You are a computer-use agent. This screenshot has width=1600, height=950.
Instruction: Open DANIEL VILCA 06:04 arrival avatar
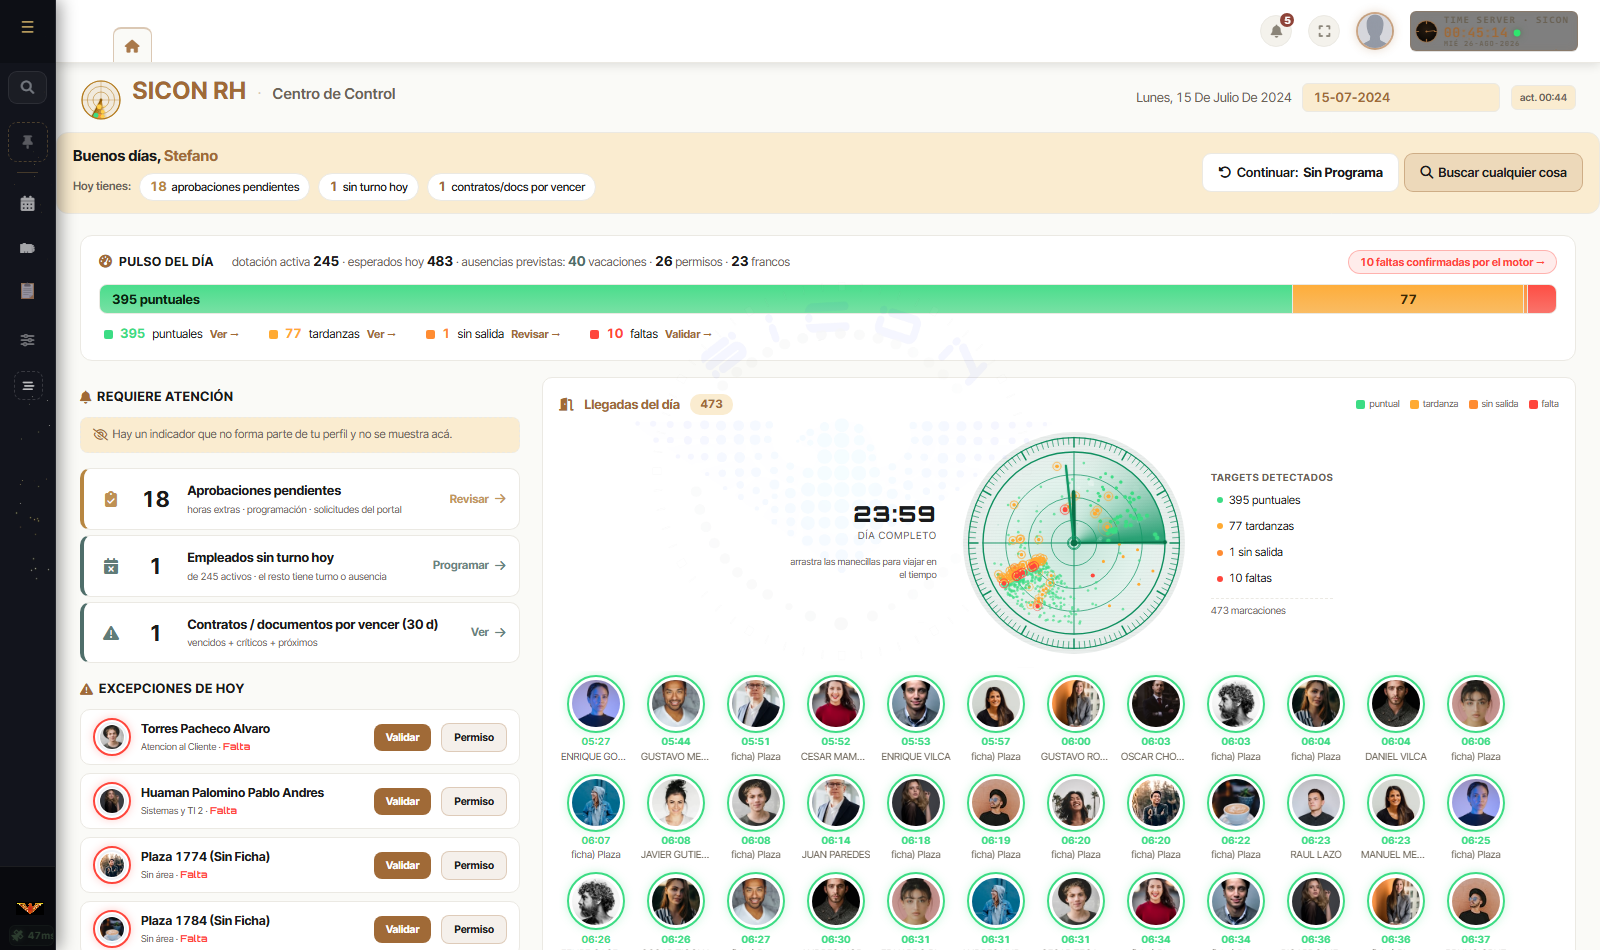(x=1396, y=703)
